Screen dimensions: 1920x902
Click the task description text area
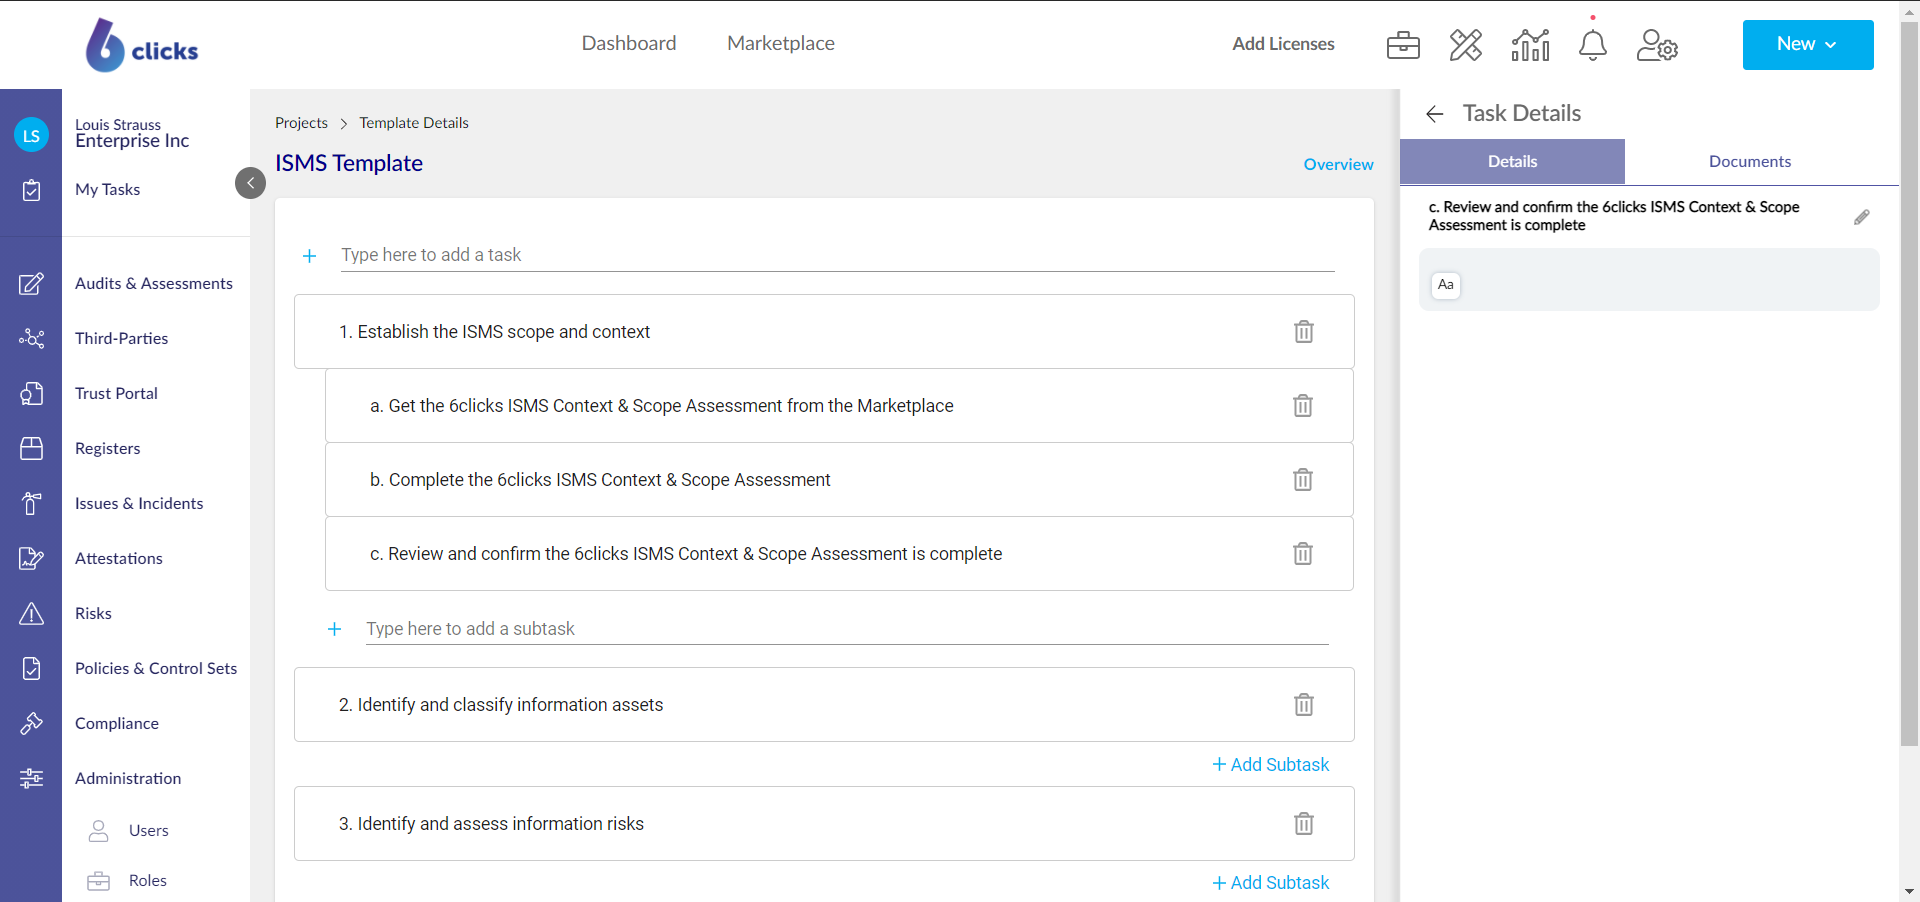(x=1649, y=280)
